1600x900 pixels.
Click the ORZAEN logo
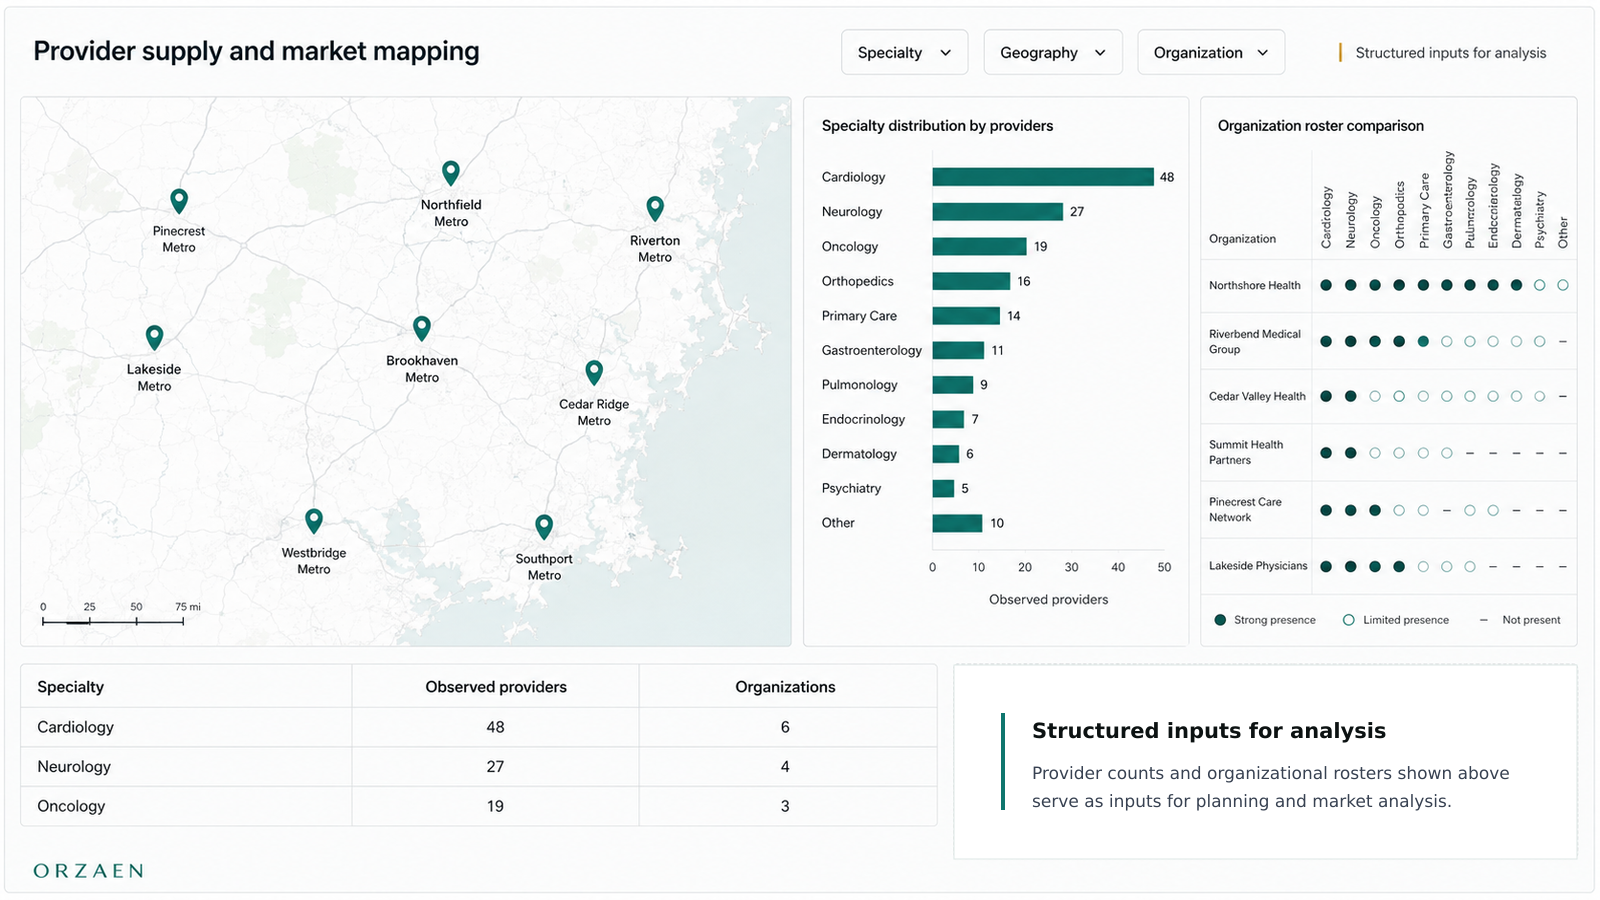88,871
